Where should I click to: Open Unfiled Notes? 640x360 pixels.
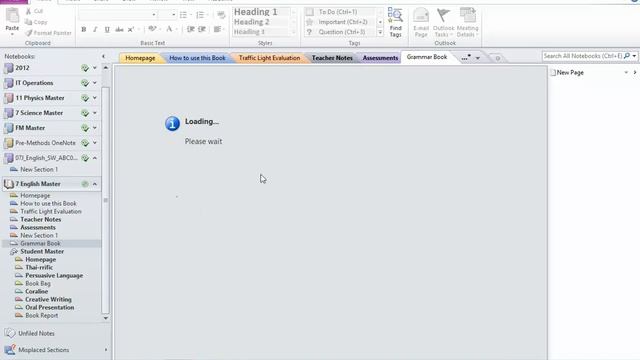click(36, 333)
